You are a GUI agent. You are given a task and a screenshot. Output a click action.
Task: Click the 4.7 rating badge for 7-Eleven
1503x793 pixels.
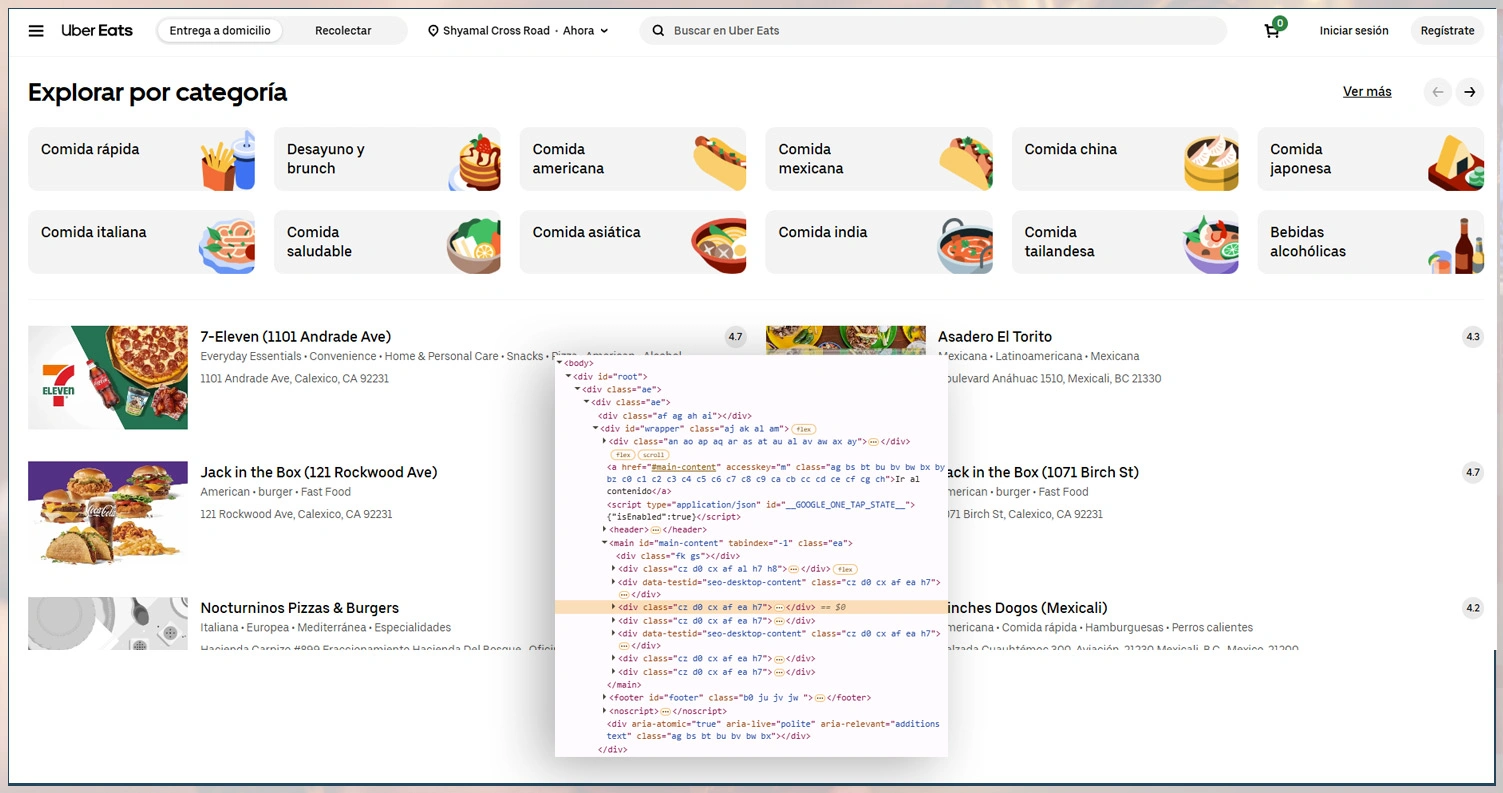click(735, 337)
